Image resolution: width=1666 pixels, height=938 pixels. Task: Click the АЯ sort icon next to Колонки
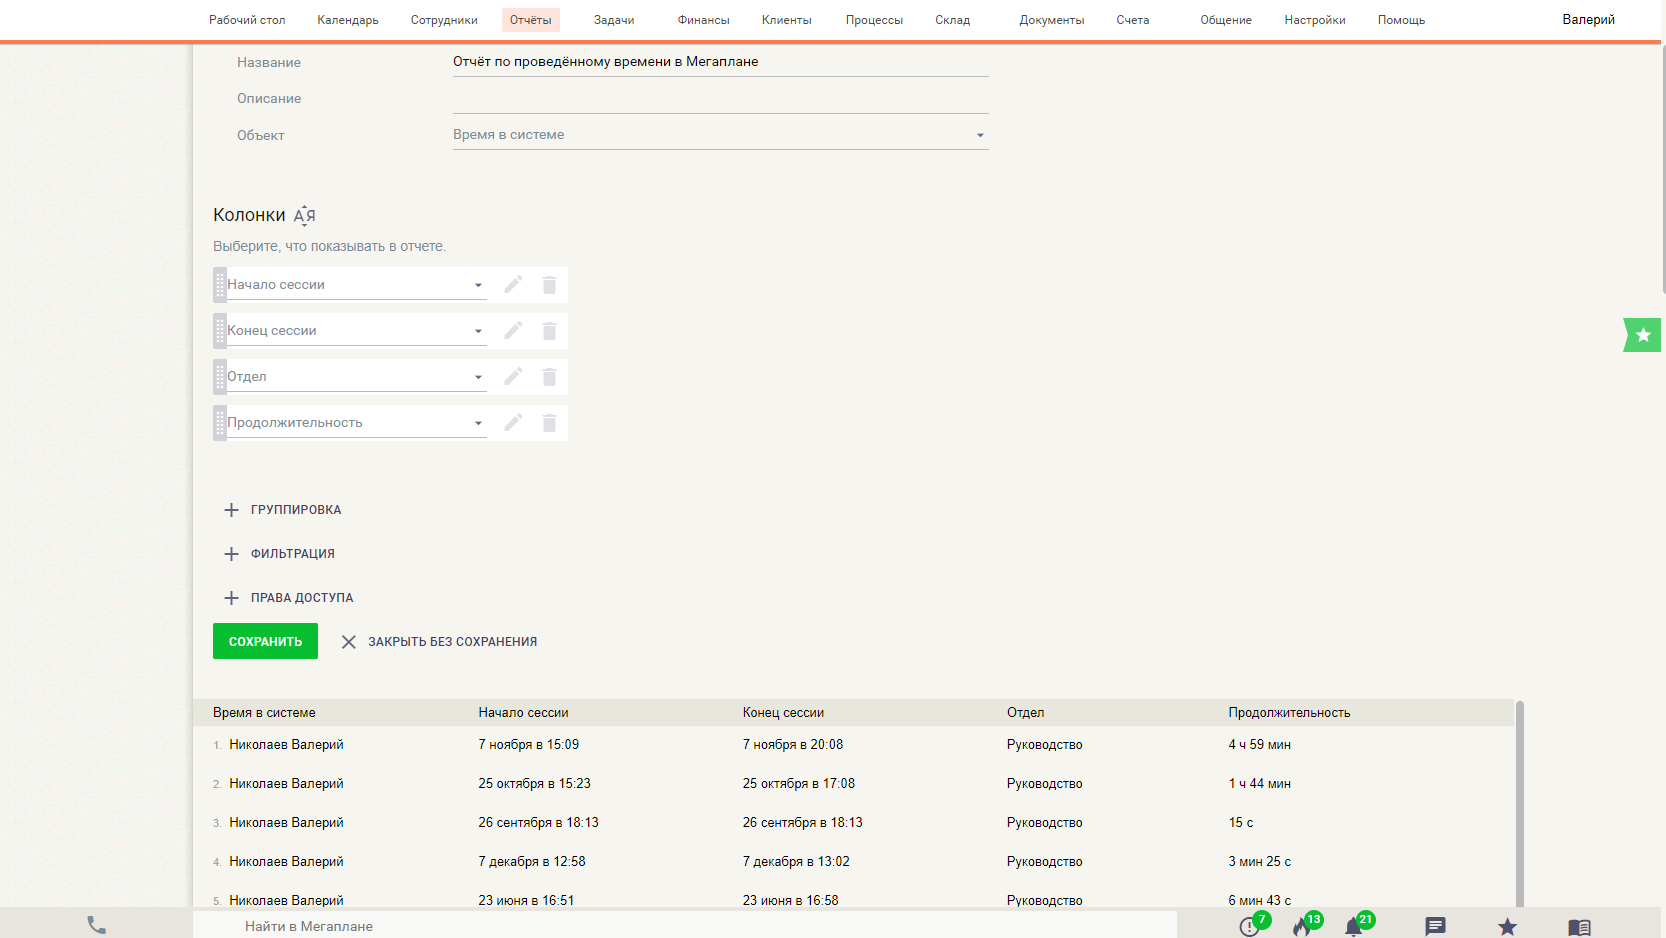(x=305, y=216)
